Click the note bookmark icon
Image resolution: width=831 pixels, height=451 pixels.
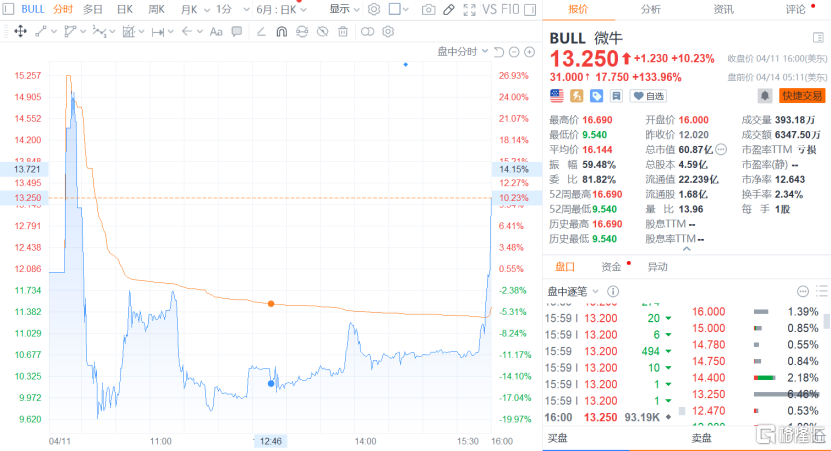[616, 96]
